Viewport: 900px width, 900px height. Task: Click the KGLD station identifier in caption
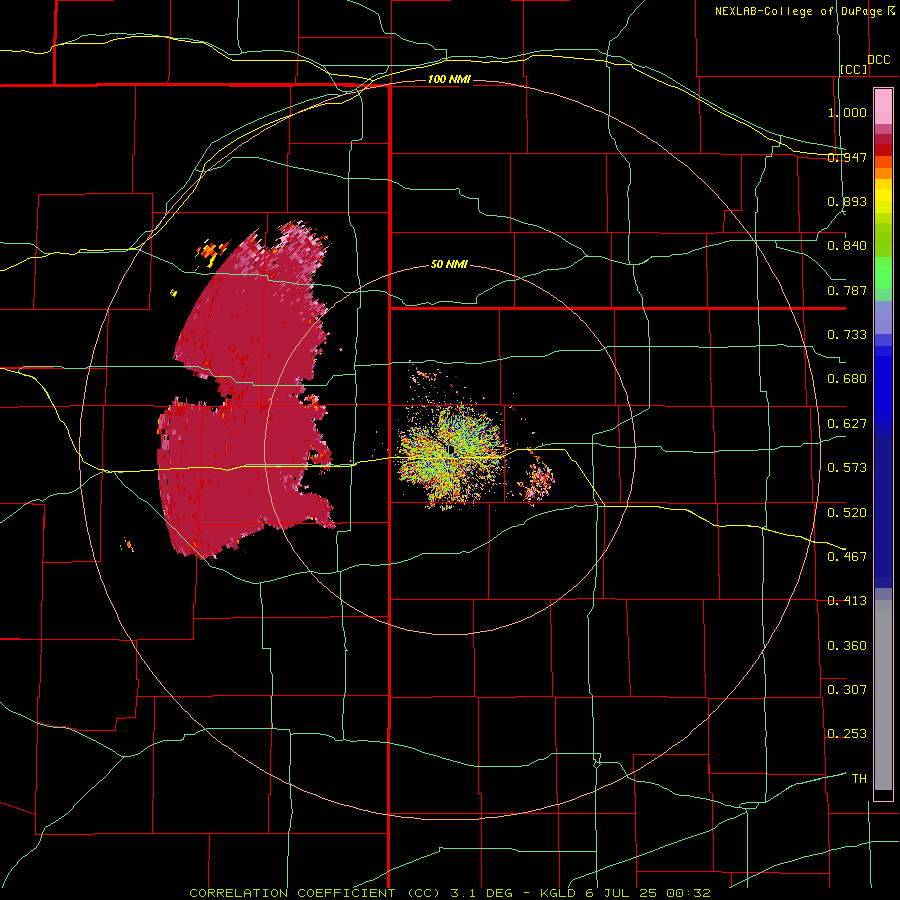pos(560,893)
